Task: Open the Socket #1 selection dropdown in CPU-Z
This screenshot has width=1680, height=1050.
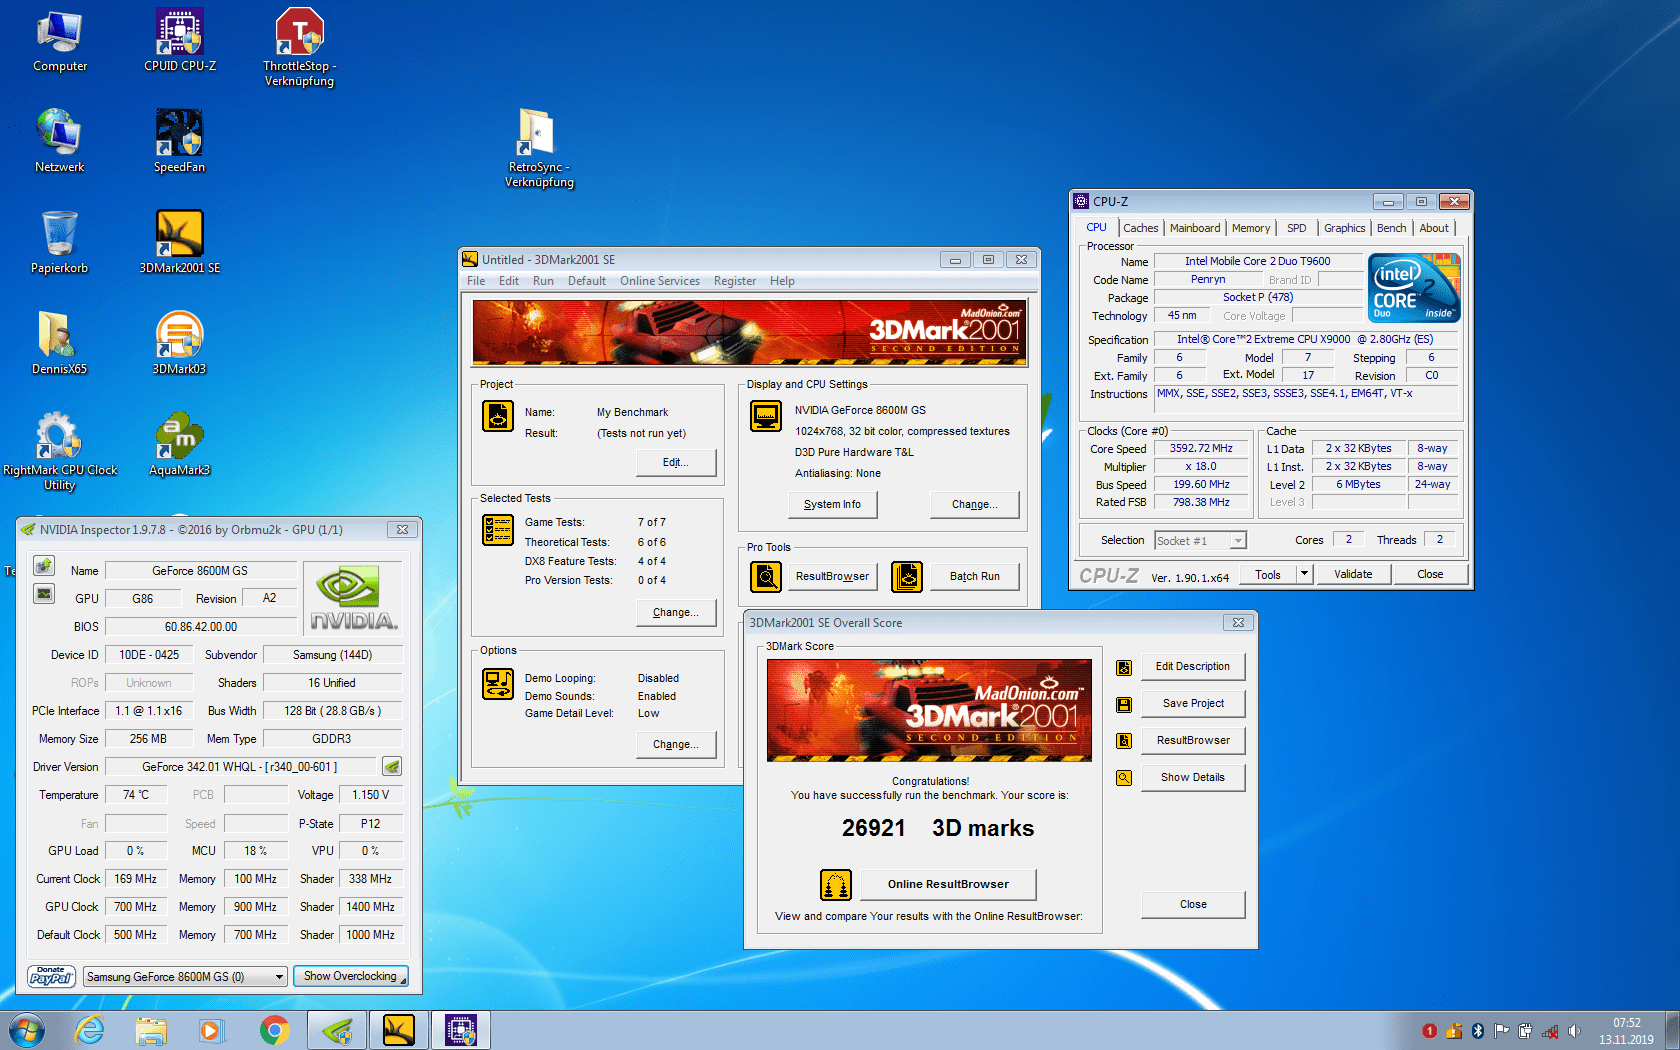Action: pyautogui.click(x=1238, y=541)
